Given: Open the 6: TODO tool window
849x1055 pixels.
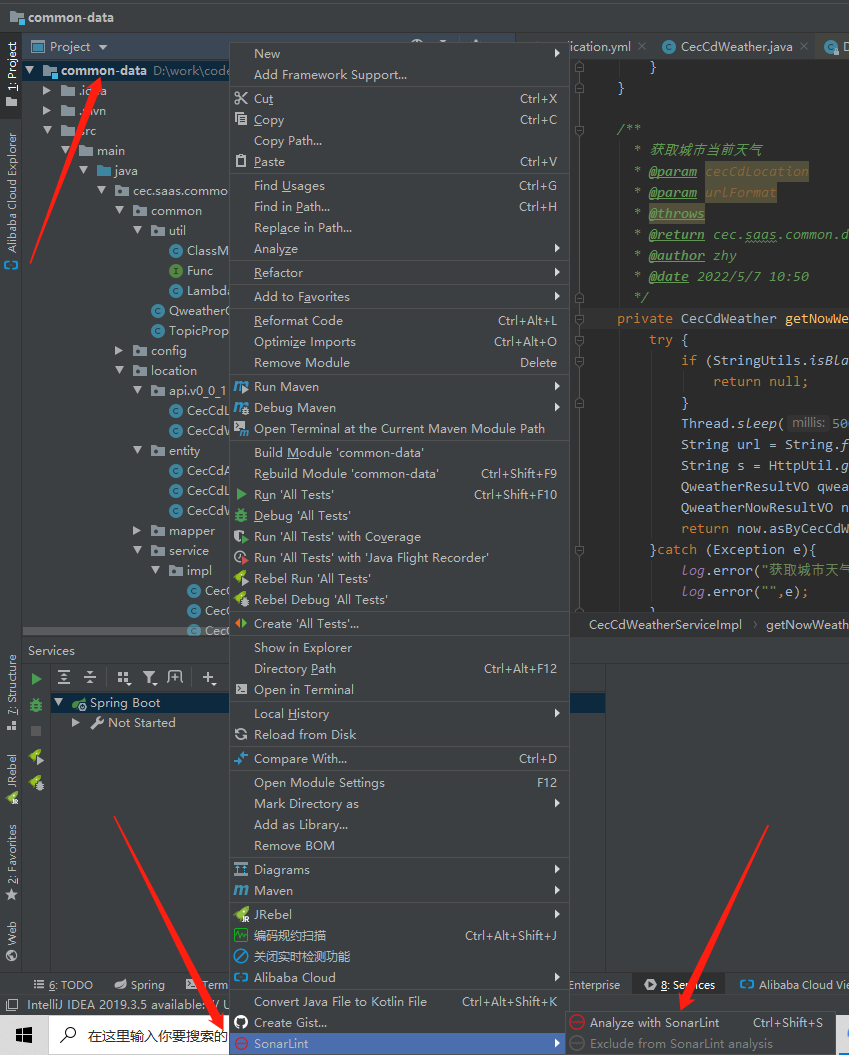Looking at the screenshot, I should click(x=63, y=984).
